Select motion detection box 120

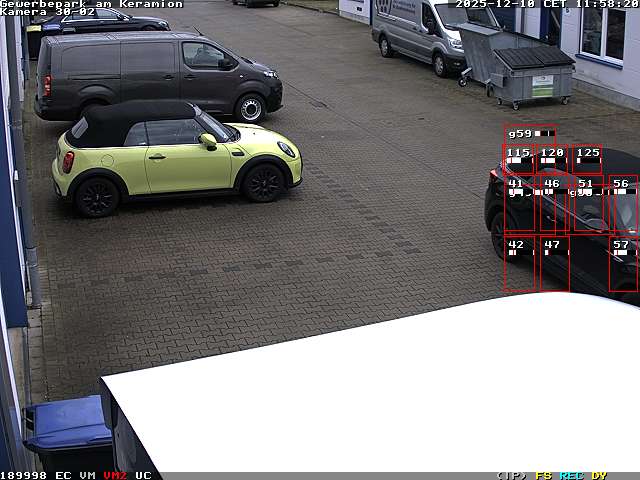(x=553, y=159)
